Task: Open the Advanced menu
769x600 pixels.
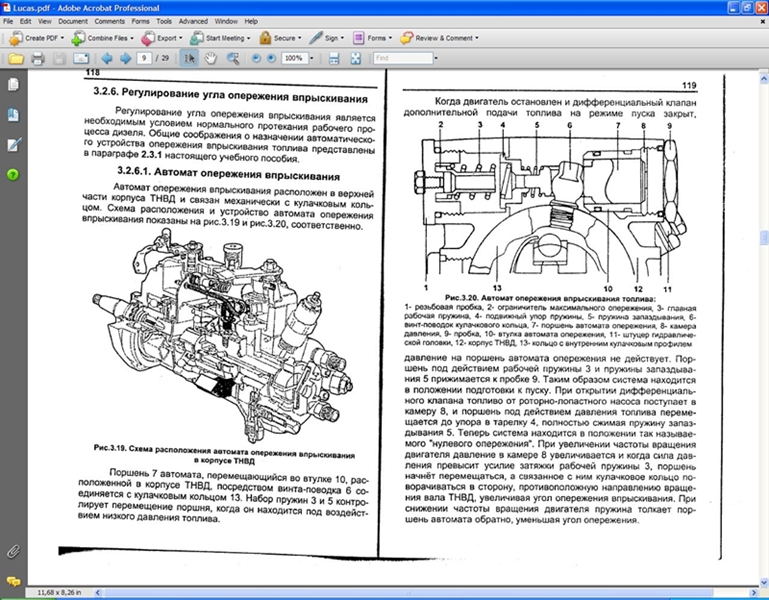Action: (x=193, y=20)
